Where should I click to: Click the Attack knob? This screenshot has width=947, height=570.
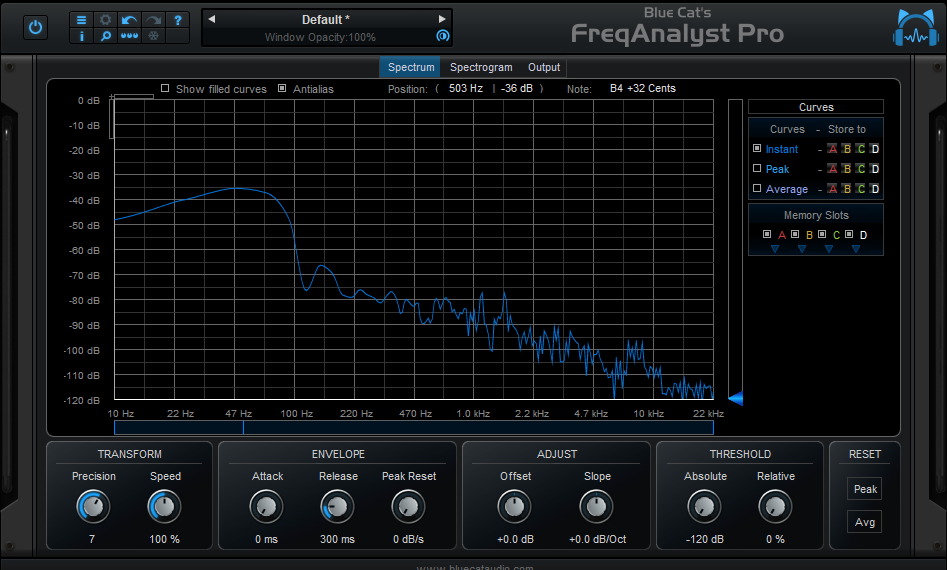266,507
